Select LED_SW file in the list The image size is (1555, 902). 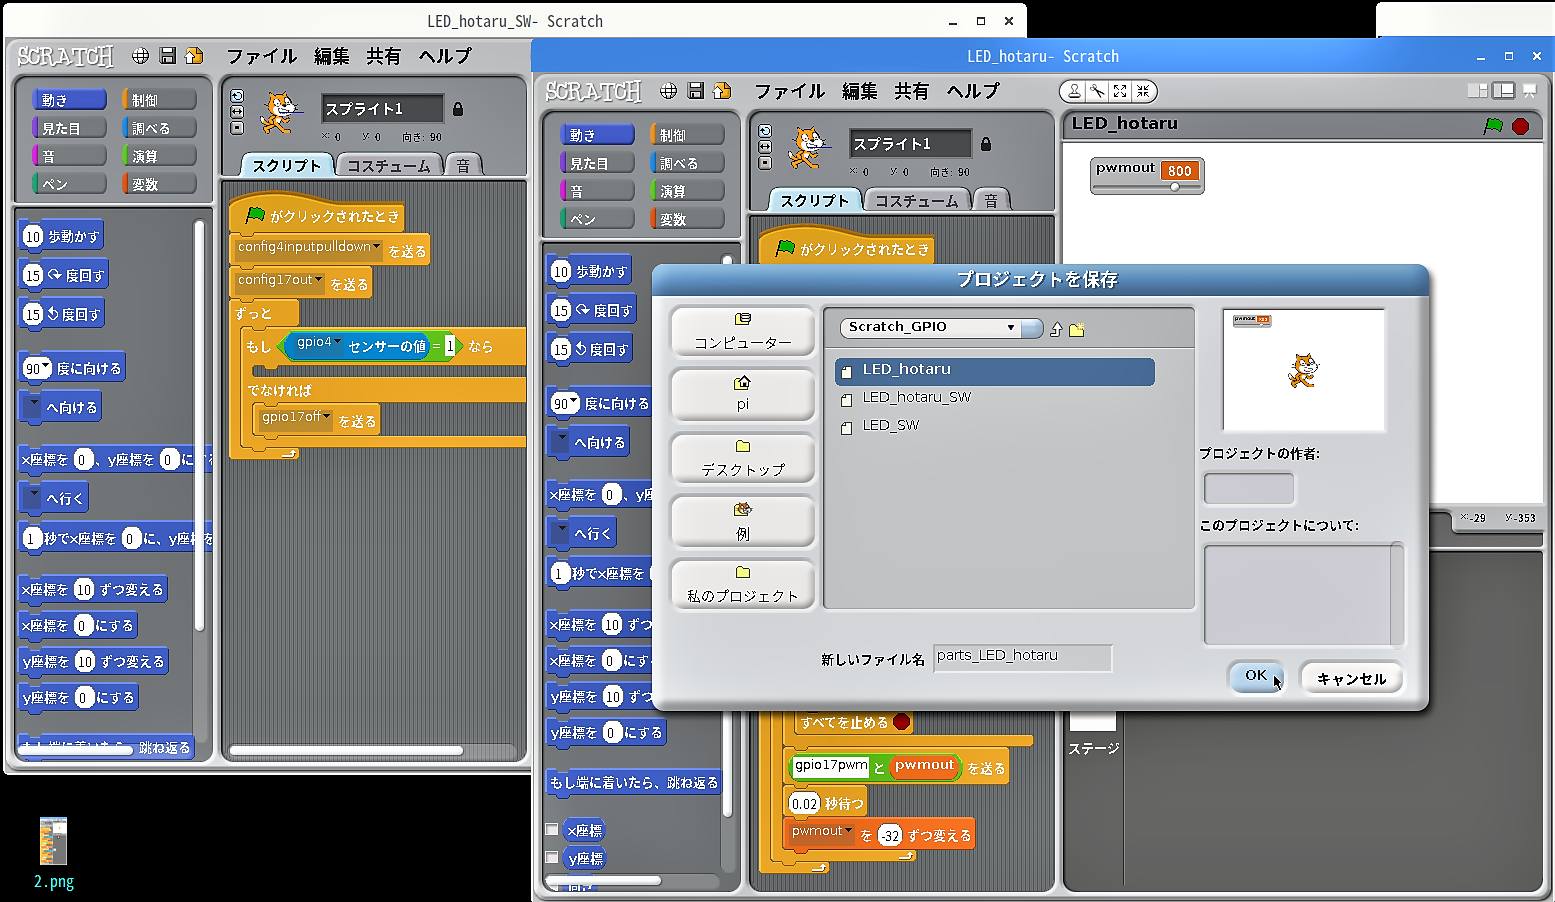995,426
